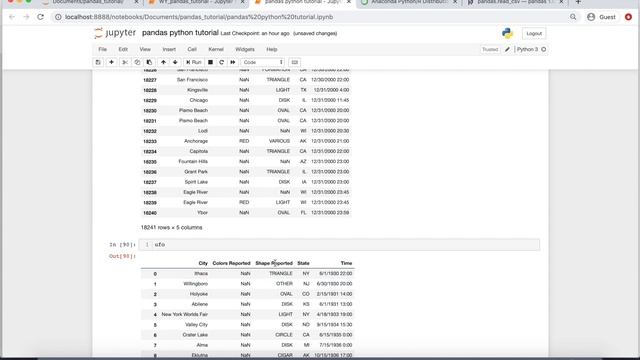Move selected cell up arrow
This screenshot has width=640, height=360.
tap(163, 62)
